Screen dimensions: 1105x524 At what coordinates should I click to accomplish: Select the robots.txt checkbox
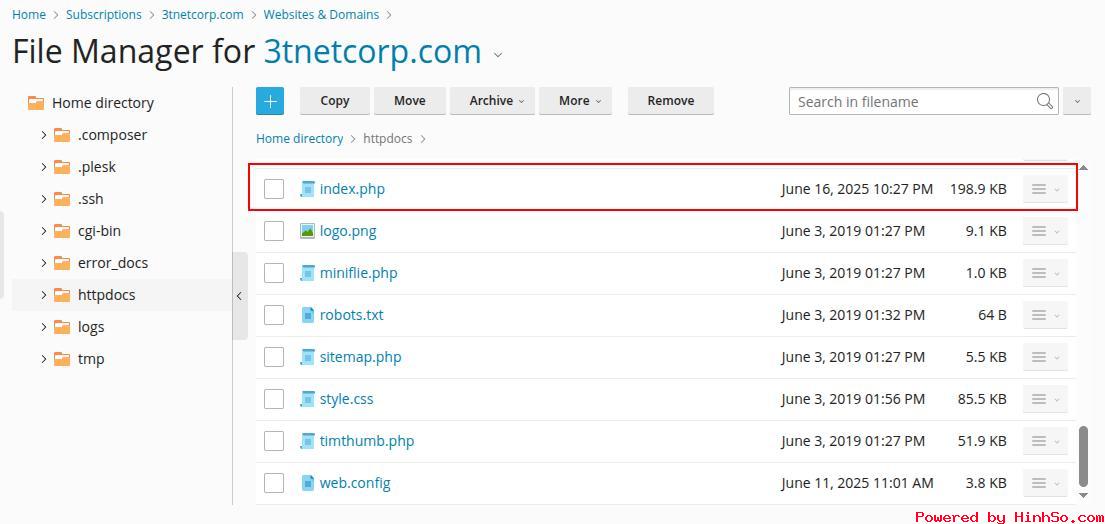coord(274,315)
